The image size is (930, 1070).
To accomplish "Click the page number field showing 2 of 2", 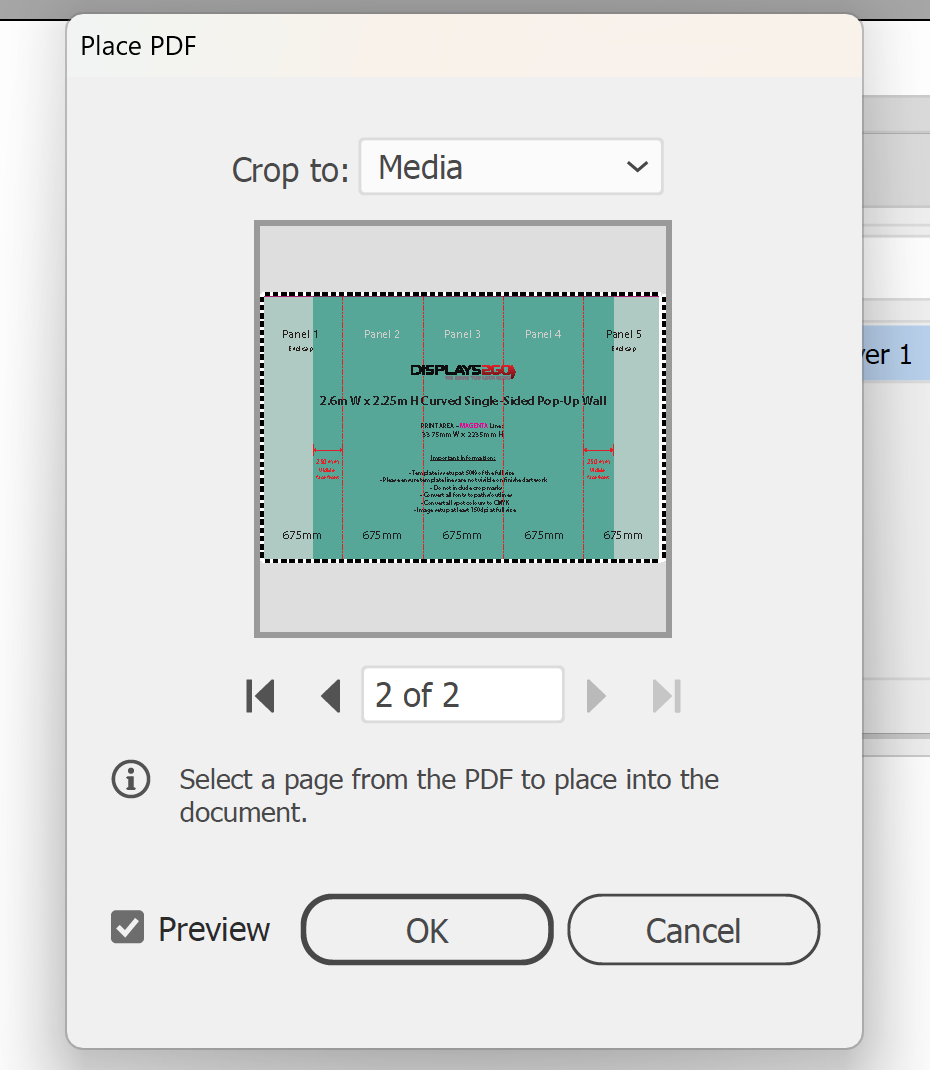I will pyautogui.click(x=463, y=695).
